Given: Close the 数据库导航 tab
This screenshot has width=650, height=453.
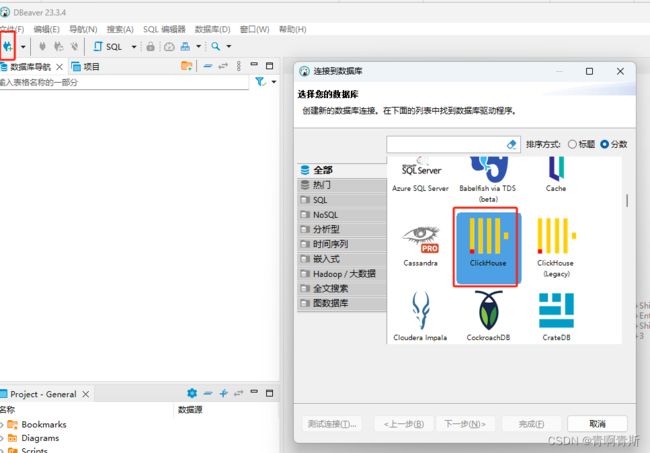Looking at the screenshot, I should click(x=60, y=67).
